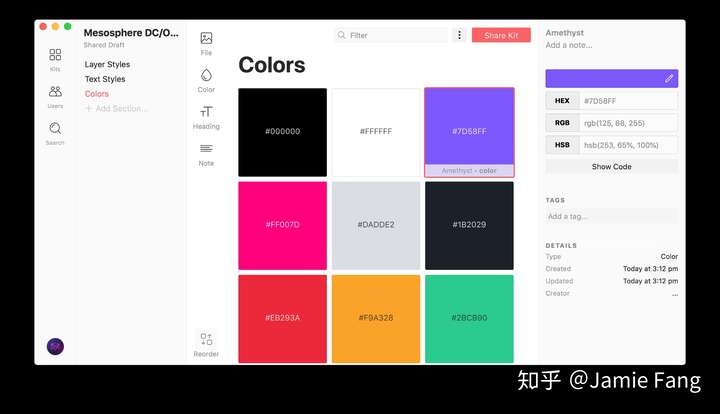Select the Colors section
Image resolution: width=720 pixels, height=414 pixels.
click(x=96, y=94)
